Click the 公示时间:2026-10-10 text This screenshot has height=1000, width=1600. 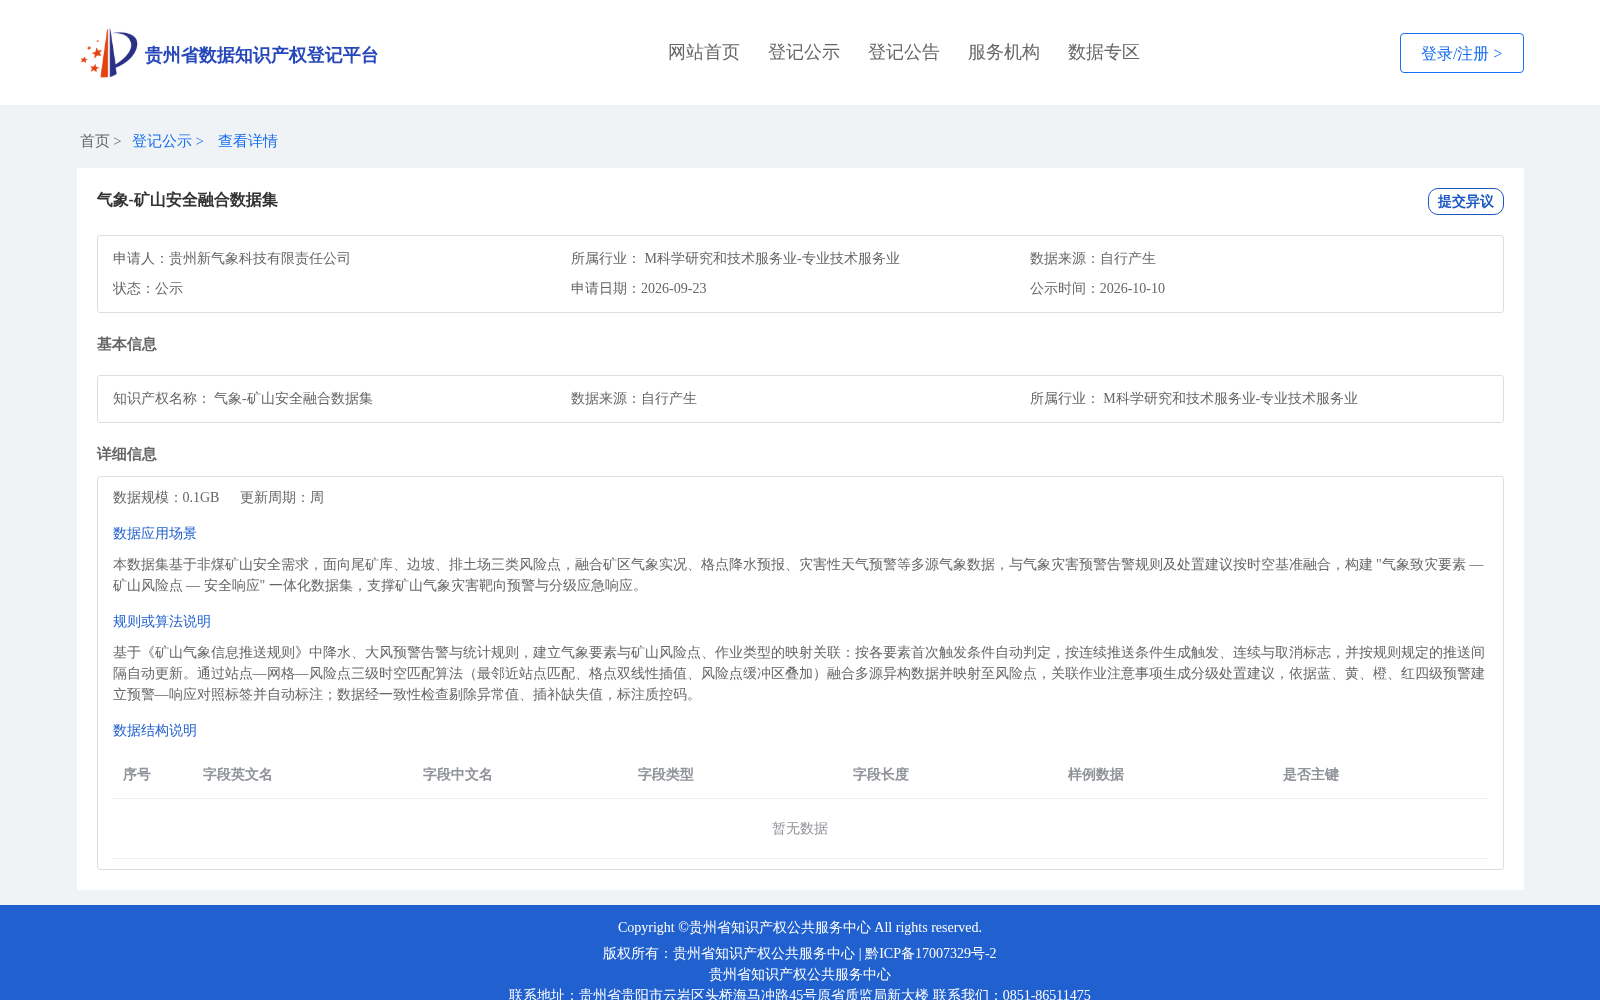coord(1097,288)
